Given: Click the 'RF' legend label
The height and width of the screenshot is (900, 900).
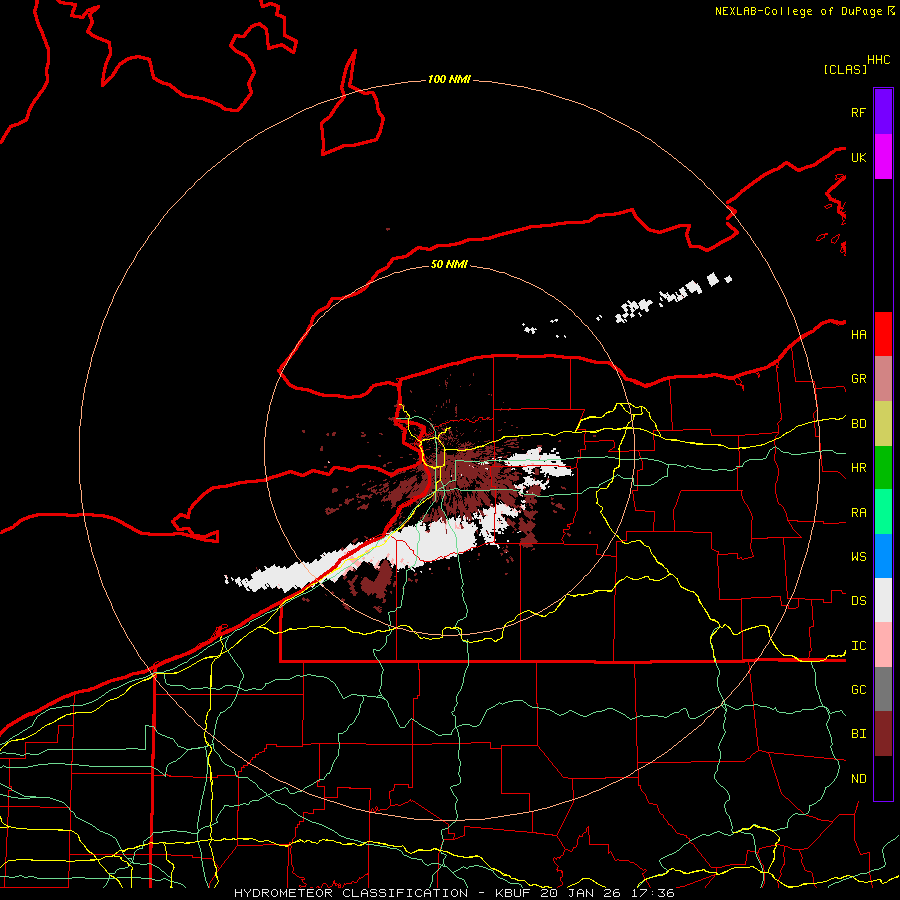Looking at the screenshot, I should tap(858, 113).
